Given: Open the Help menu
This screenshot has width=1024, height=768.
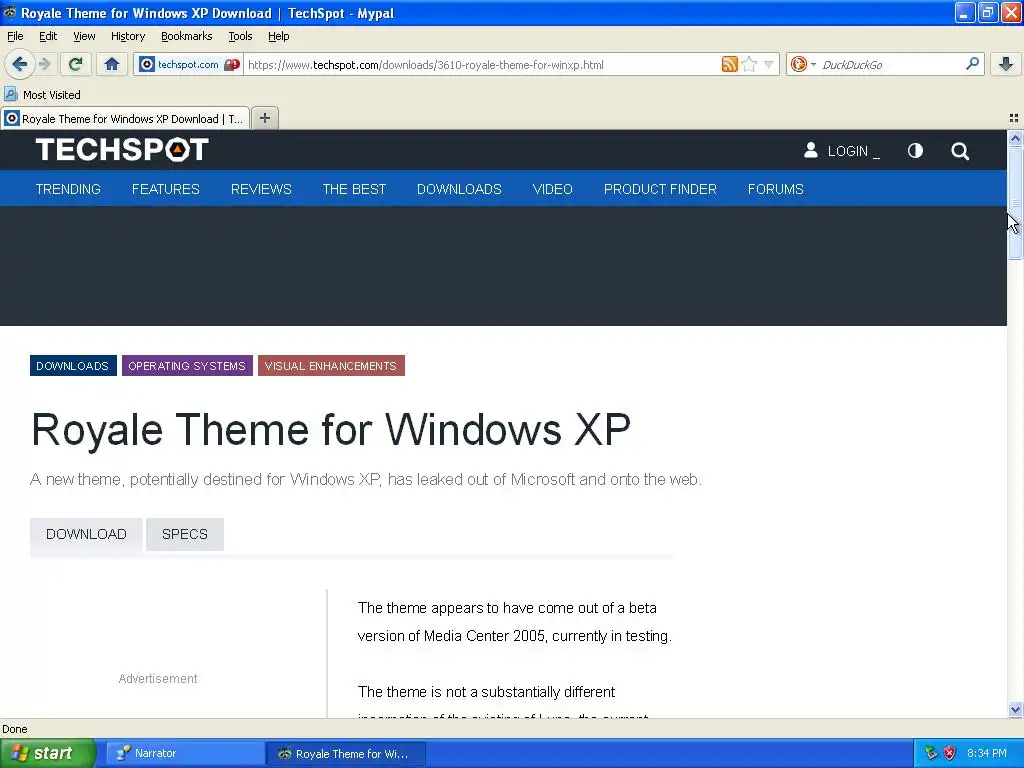Looking at the screenshot, I should pos(278,36).
